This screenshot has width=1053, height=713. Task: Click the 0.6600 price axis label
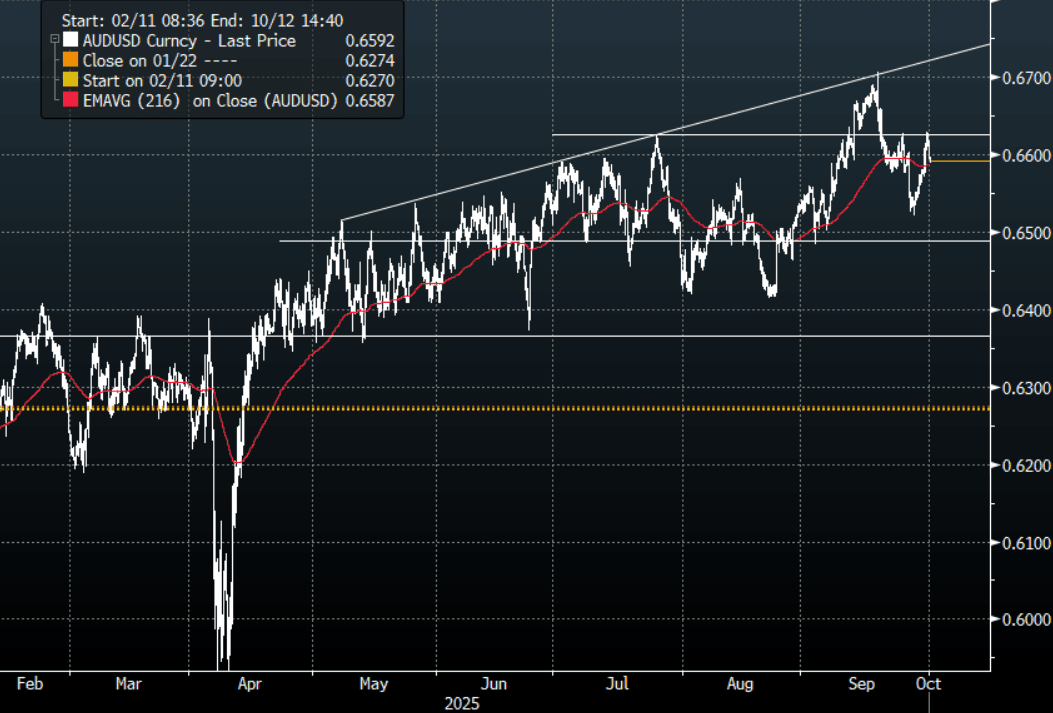click(1026, 155)
